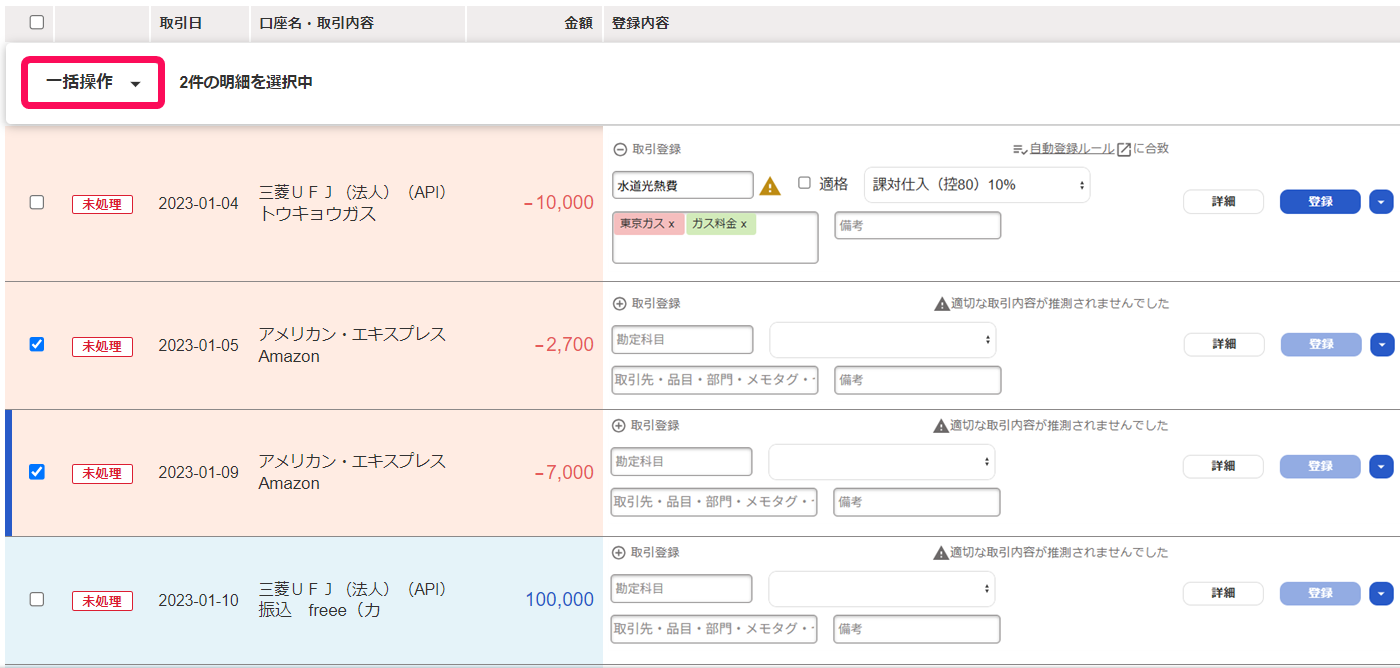
Task: Click 取引先・品目 tag field in -2,700 row
Action: coord(715,380)
